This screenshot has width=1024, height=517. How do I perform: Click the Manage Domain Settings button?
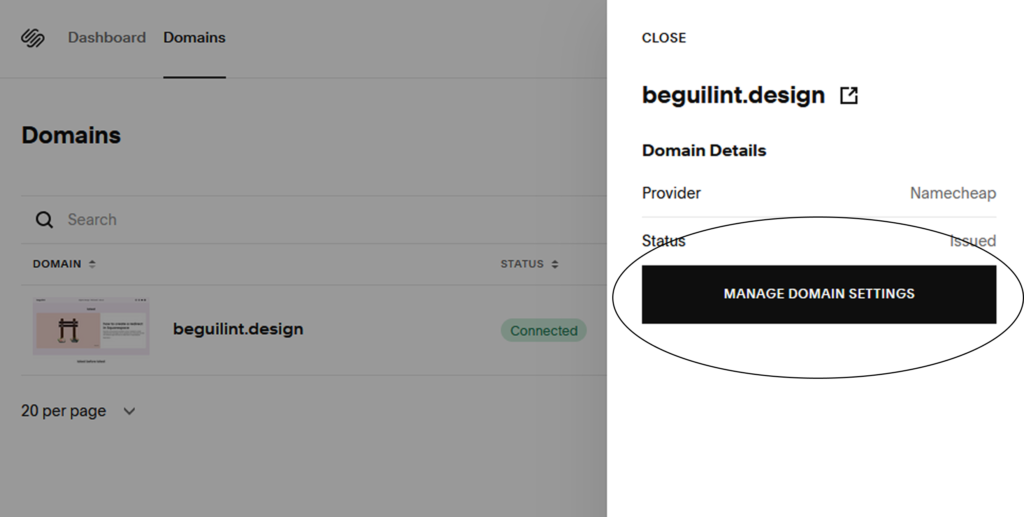coord(819,294)
